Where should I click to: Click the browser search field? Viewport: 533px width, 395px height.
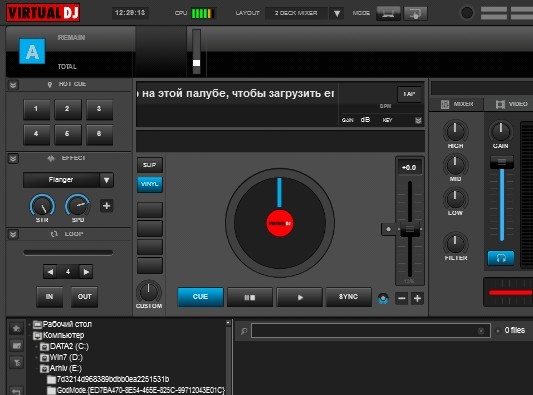pos(371,331)
